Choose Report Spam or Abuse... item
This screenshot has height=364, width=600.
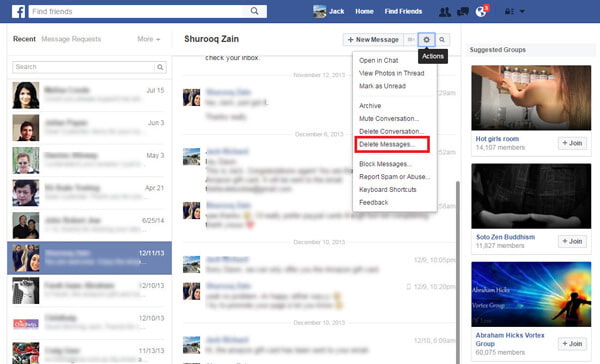395,177
